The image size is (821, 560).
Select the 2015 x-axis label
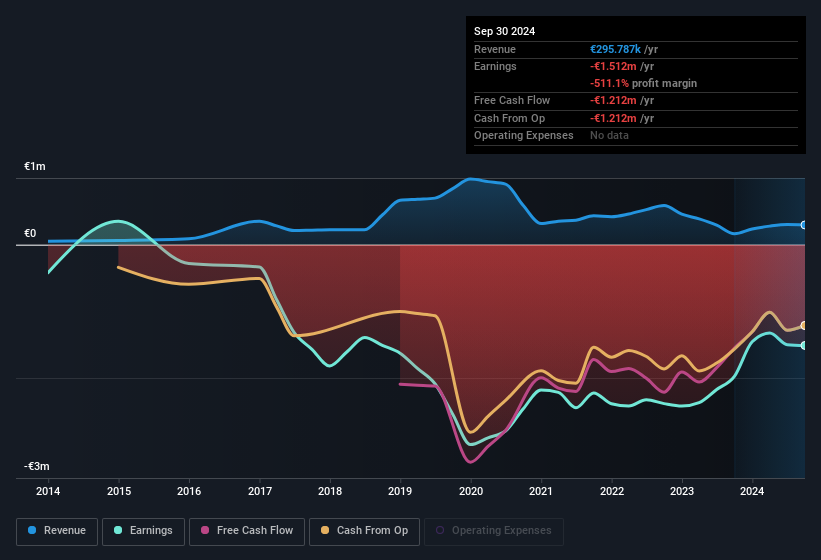coord(119,491)
